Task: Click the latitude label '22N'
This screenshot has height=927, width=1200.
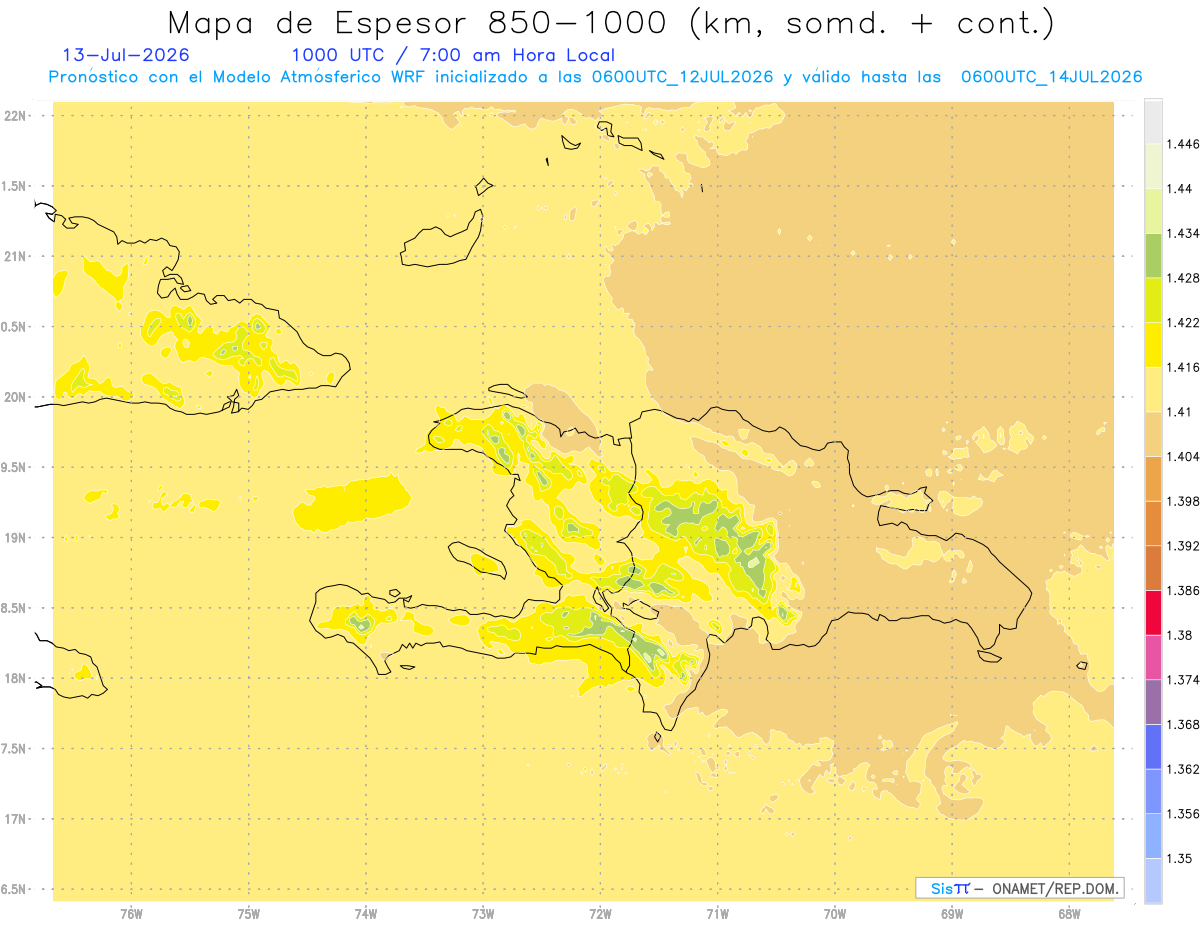Action: point(17,115)
